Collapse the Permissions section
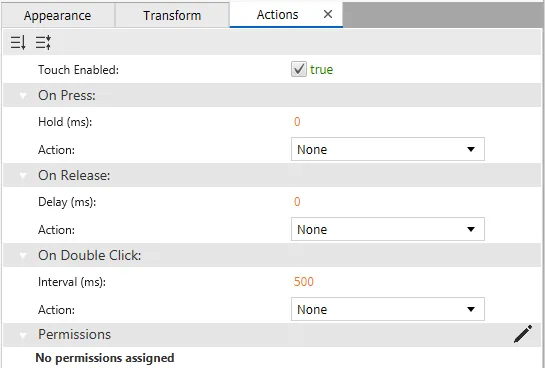Viewport: 545px width, 368px height. point(23,335)
